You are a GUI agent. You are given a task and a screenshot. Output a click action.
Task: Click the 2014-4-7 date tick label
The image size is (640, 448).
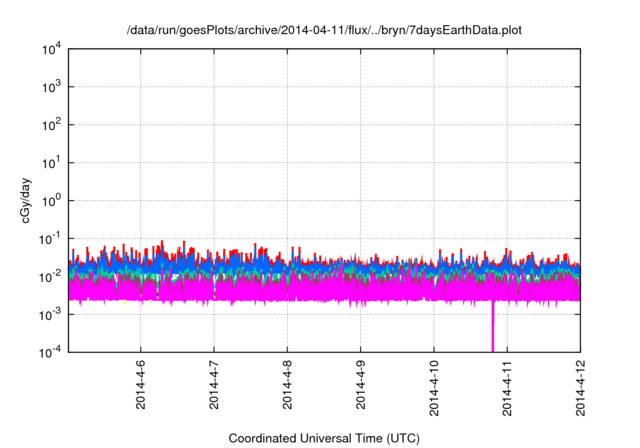pyautogui.click(x=214, y=384)
